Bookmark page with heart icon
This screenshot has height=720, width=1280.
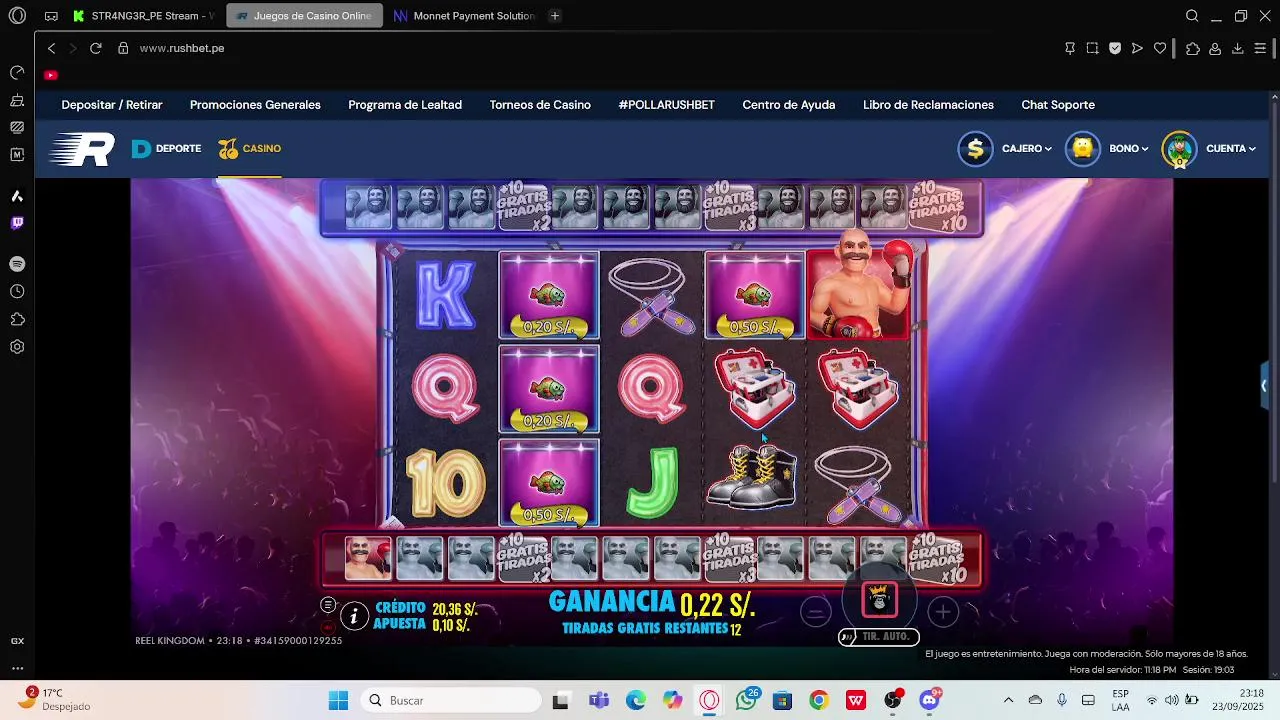(x=1160, y=48)
